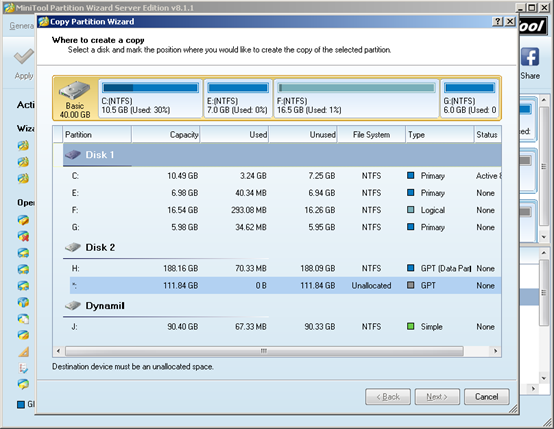Select the J: 90.40 GB simple volume row
The image size is (554, 429).
pos(285,327)
